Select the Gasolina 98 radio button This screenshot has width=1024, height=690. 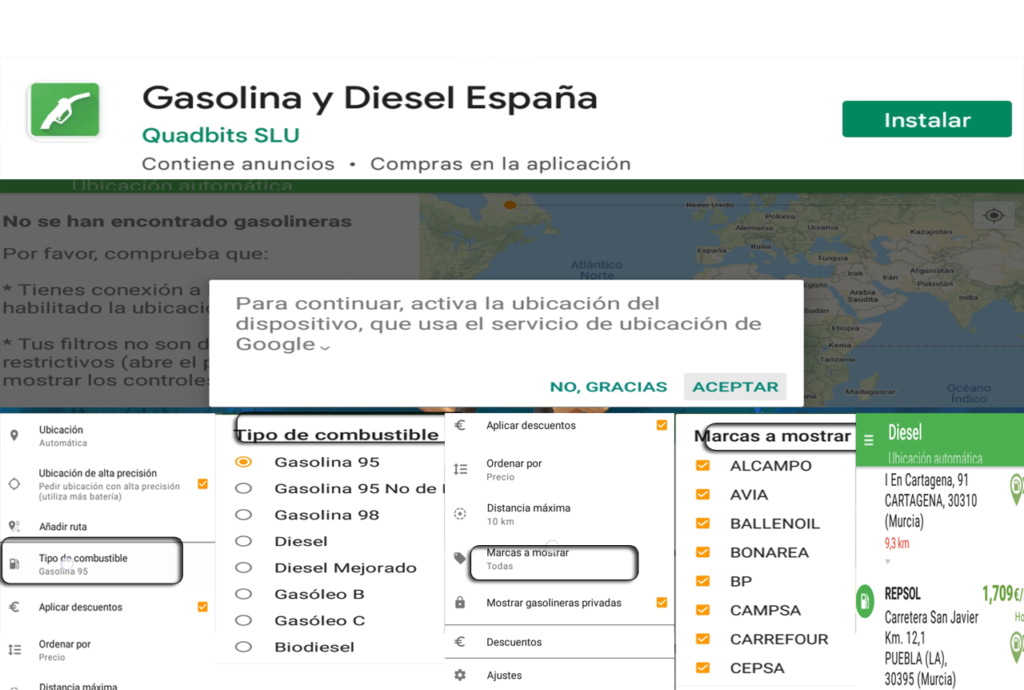243,514
